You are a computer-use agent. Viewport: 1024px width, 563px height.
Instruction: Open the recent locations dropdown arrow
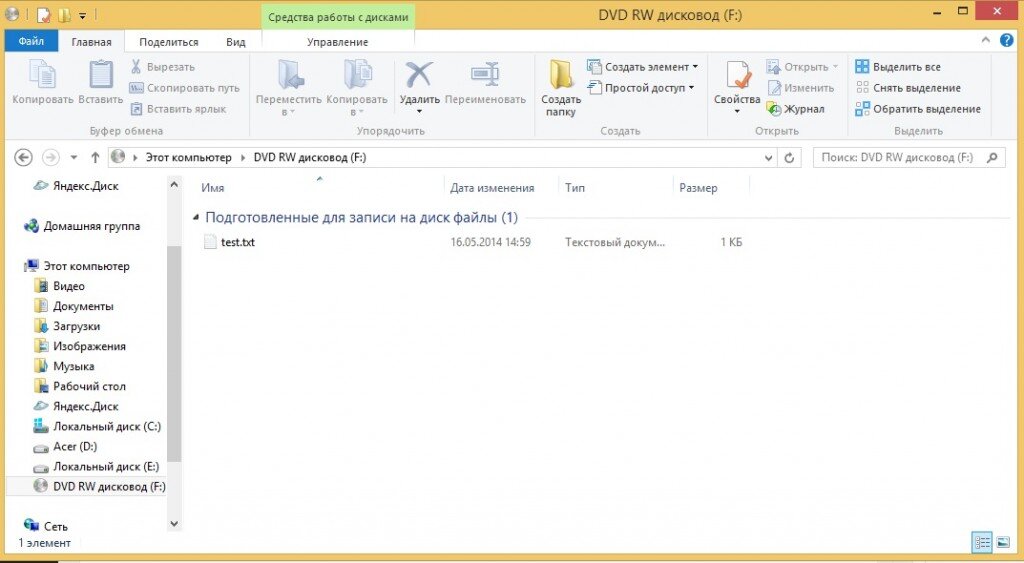74,157
